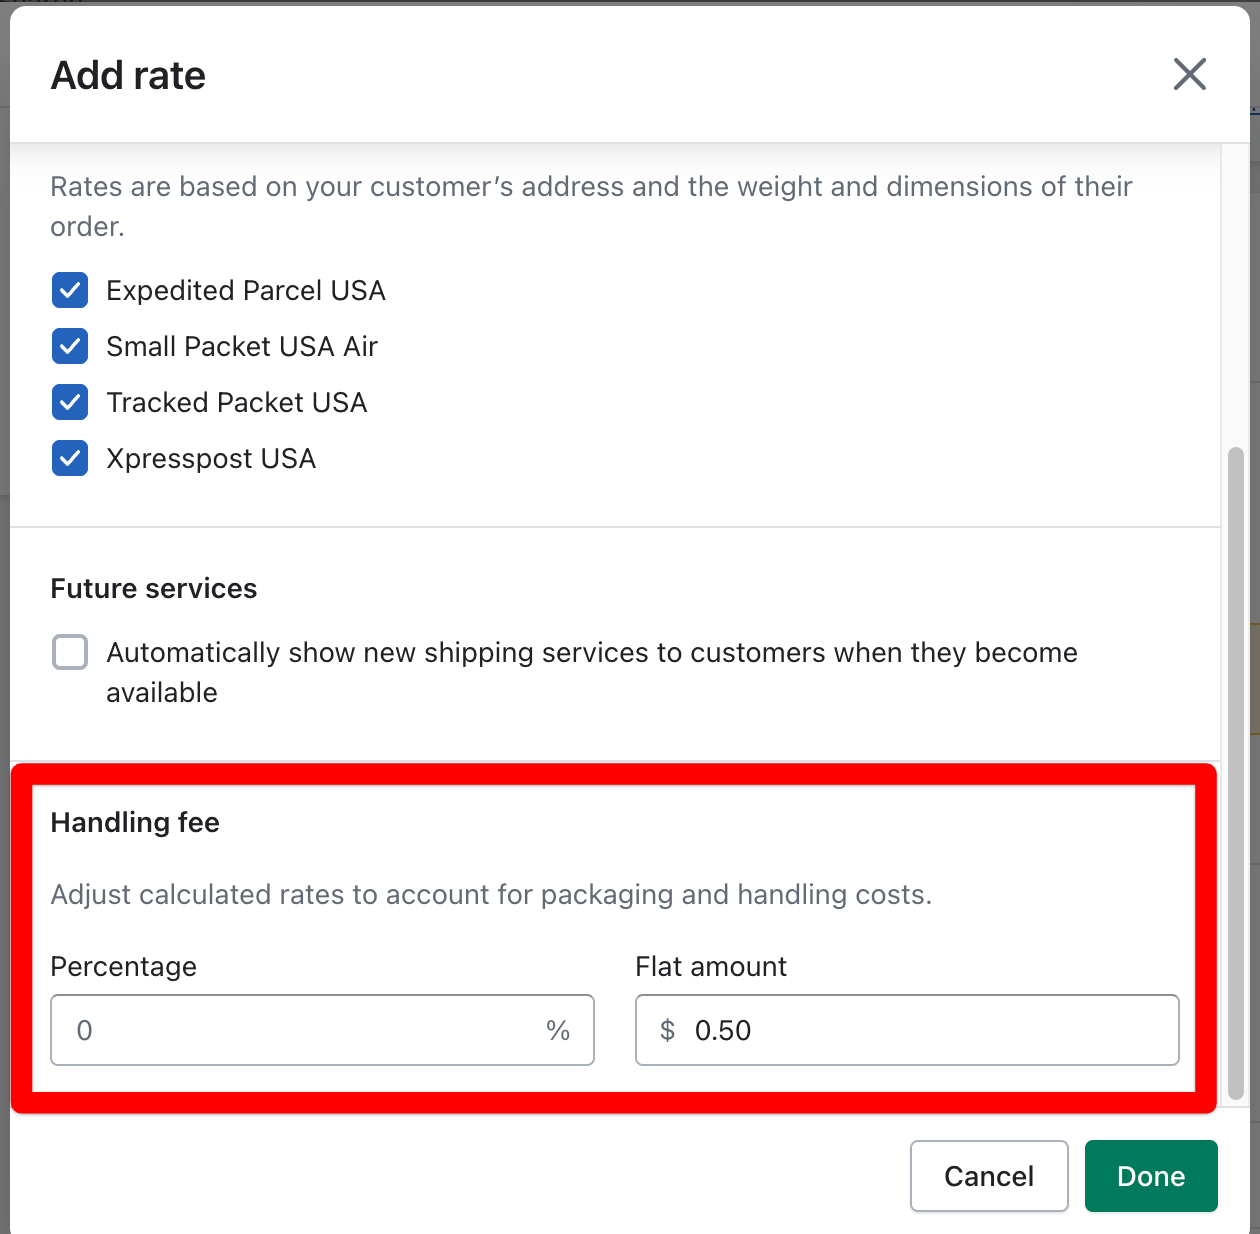This screenshot has width=1260, height=1234.
Task: Click the Add rate dialog title
Action: pyautogui.click(x=129, y=76)
